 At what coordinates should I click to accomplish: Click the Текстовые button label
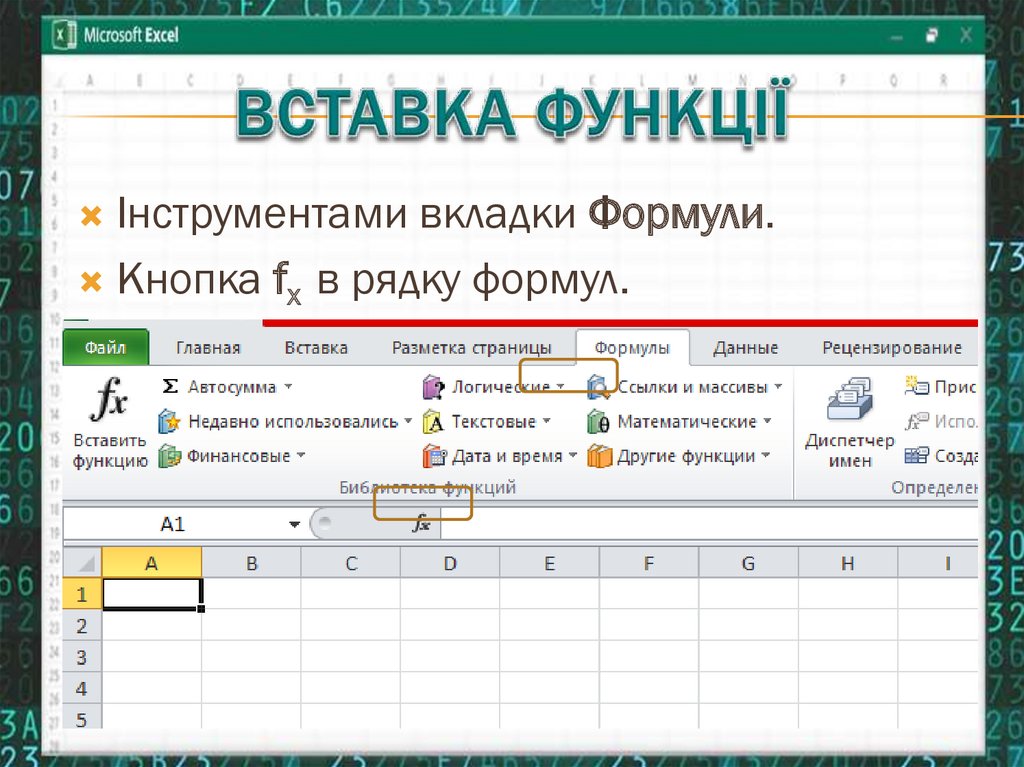(494, 421)
